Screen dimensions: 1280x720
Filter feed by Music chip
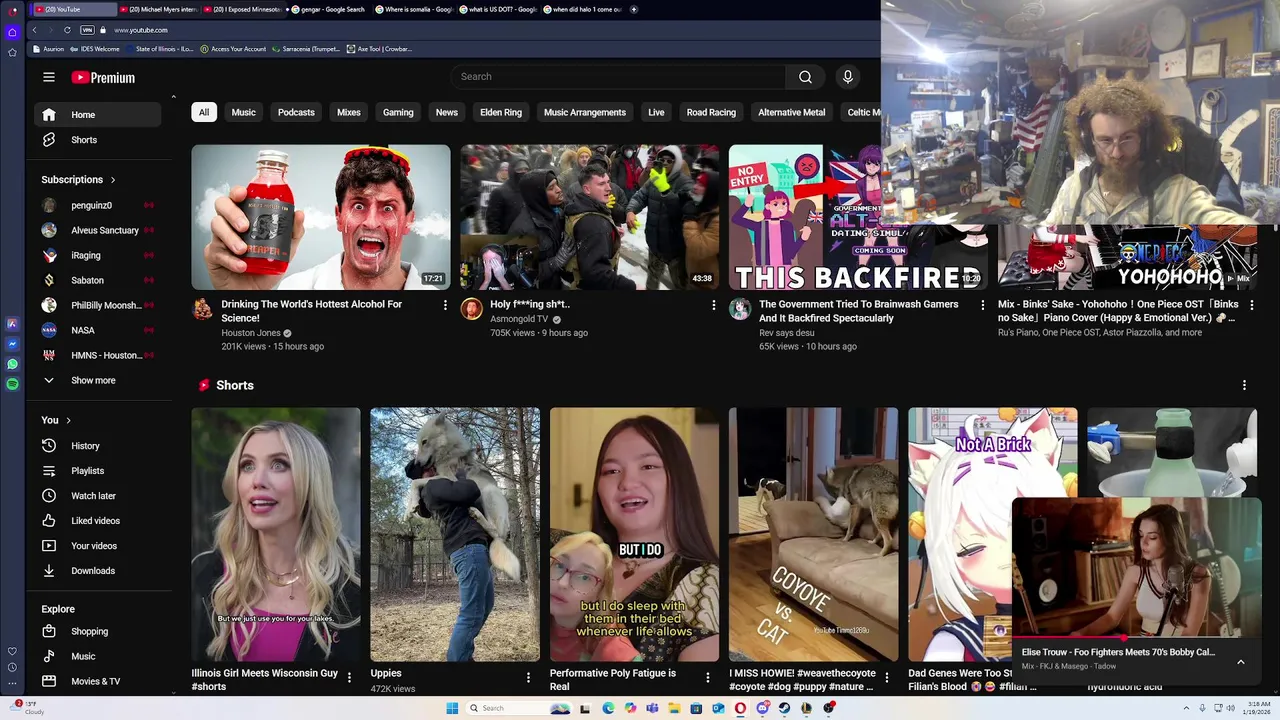coord(244,112)
